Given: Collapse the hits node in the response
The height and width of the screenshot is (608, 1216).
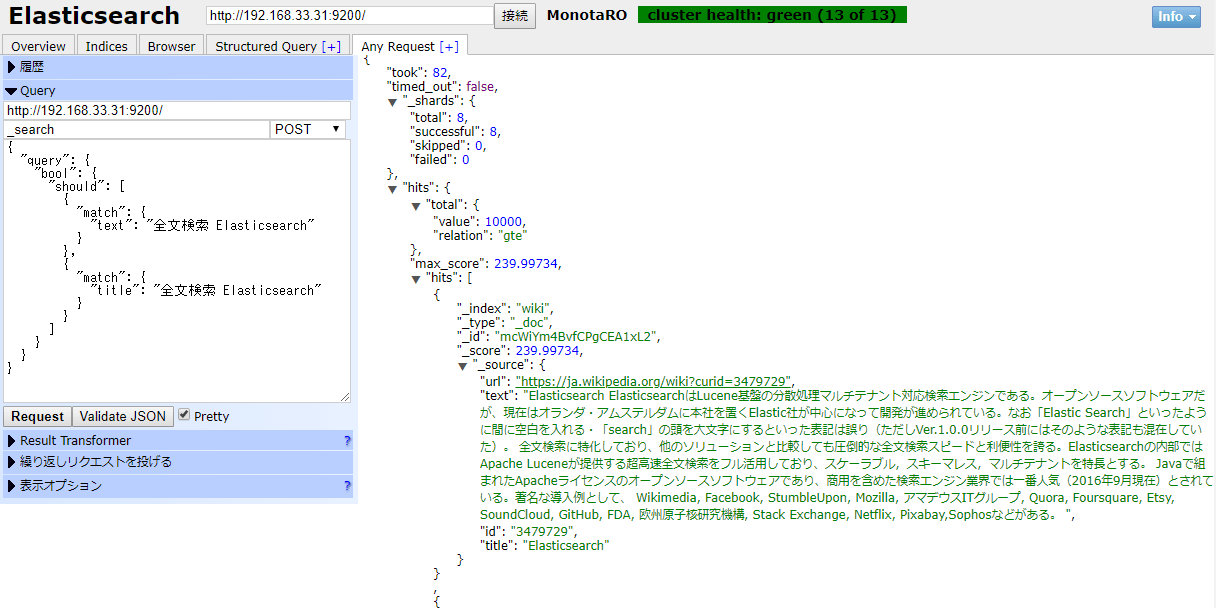Looking at the screenshot, I should click(392, 186).
